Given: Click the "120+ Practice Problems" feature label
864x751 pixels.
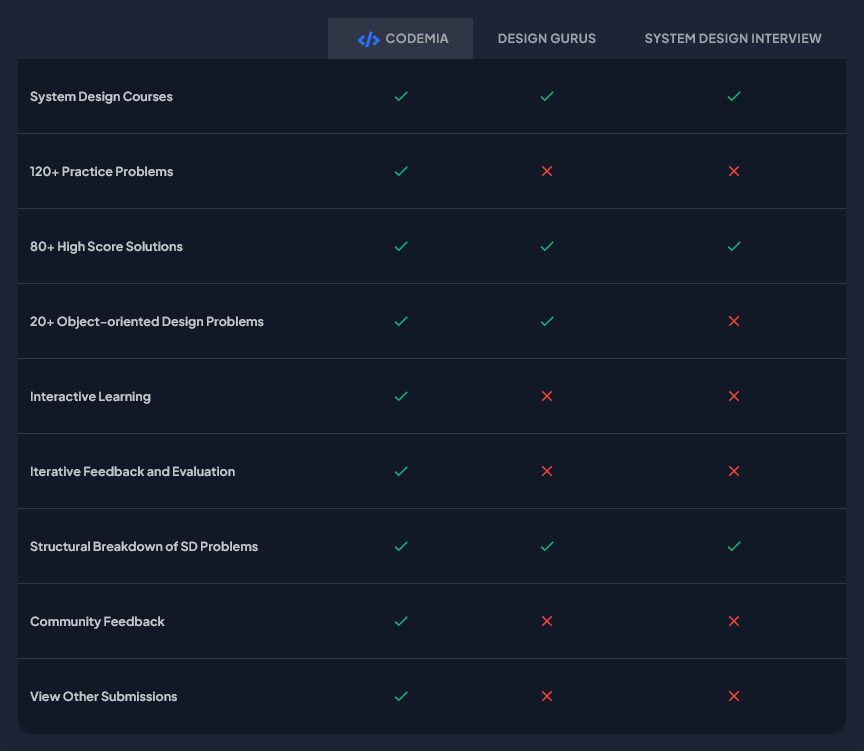Looking at the screenshot, I should click(x=102, y=172).
